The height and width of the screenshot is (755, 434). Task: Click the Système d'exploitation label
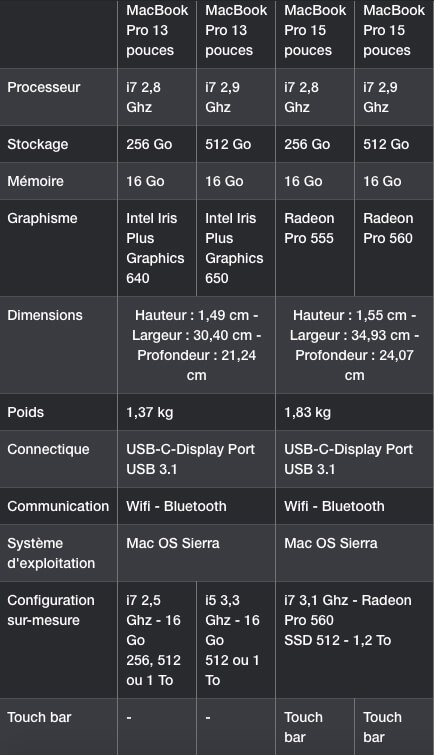(x=51, y=553)
